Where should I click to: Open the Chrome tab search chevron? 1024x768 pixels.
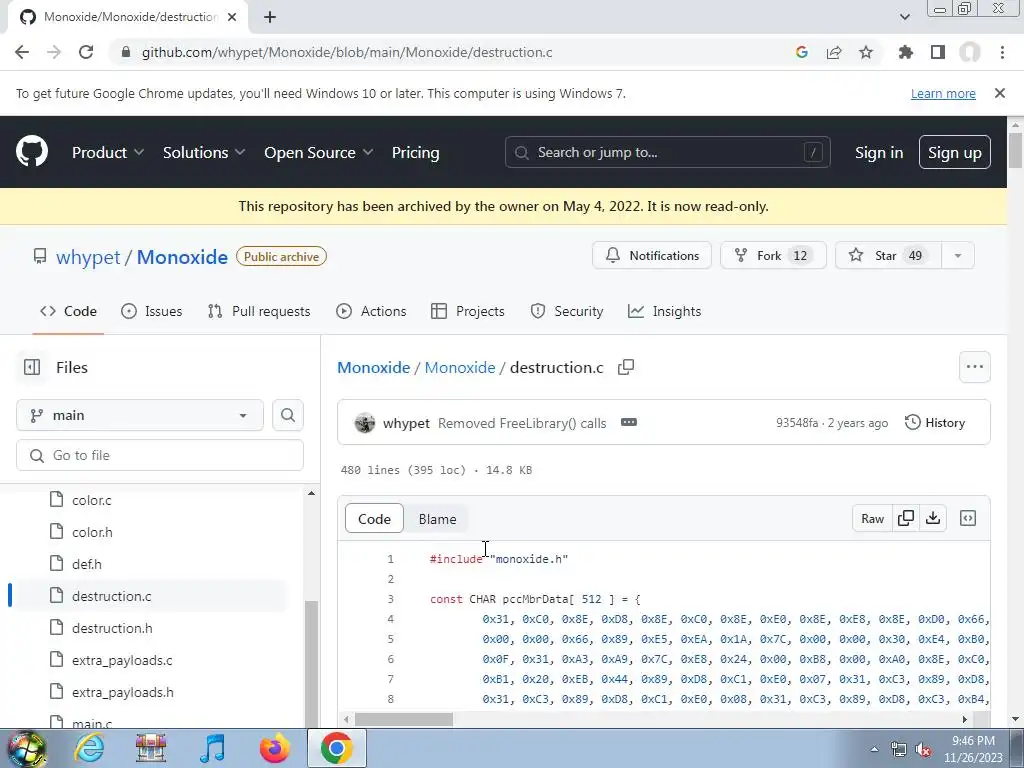[904, 17]
